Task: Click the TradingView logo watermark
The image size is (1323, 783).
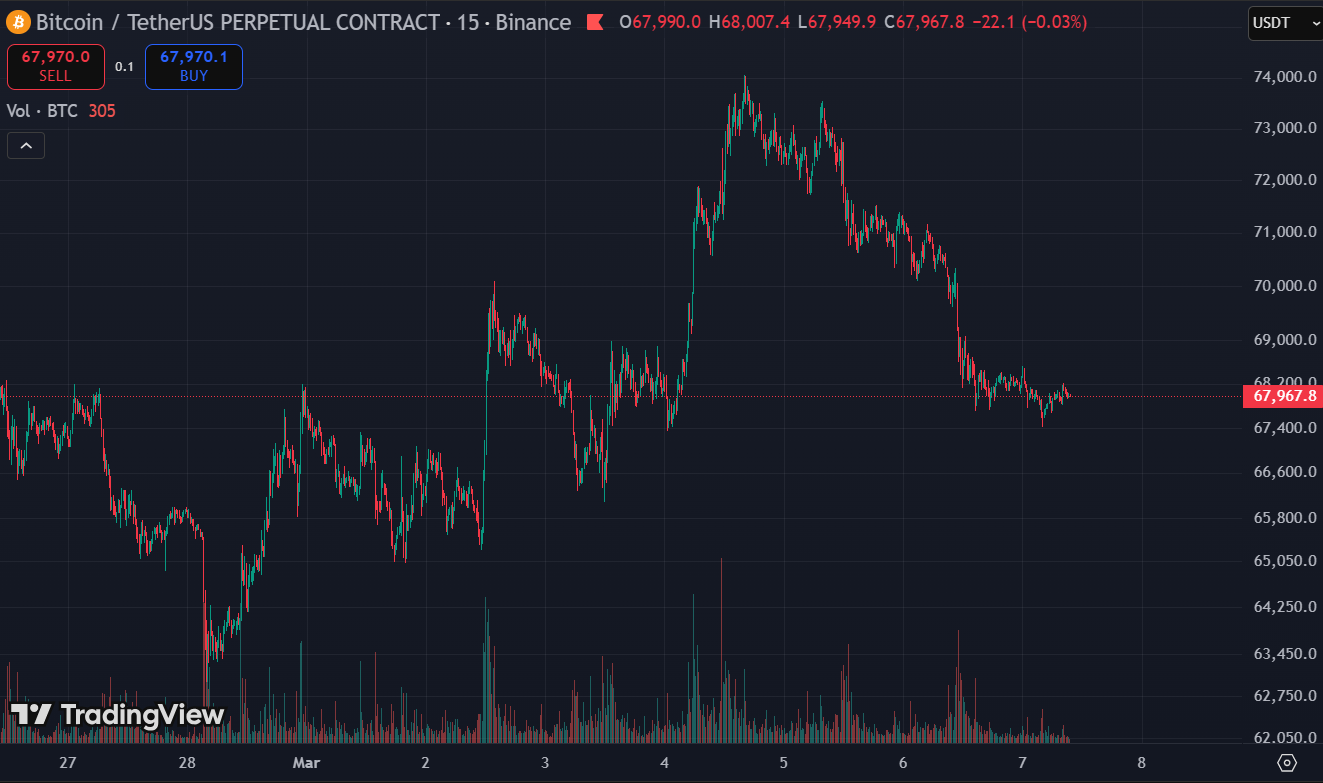Action: [x=118, y=714]
